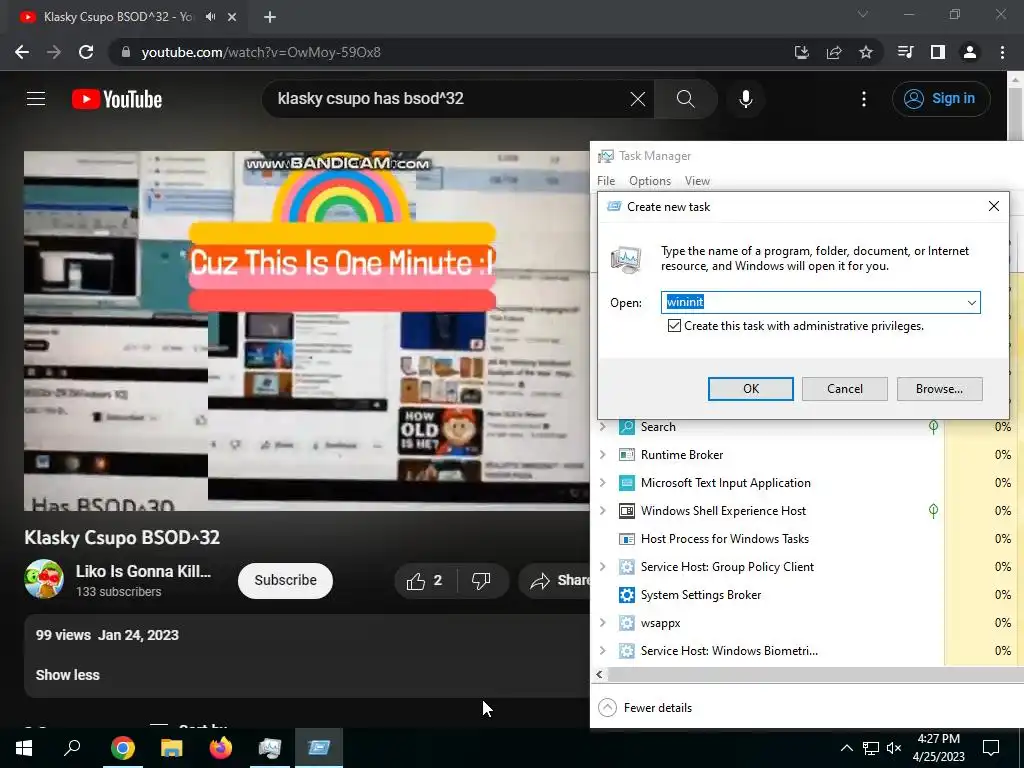Open Firefox from the taskbar

[221, 748]
